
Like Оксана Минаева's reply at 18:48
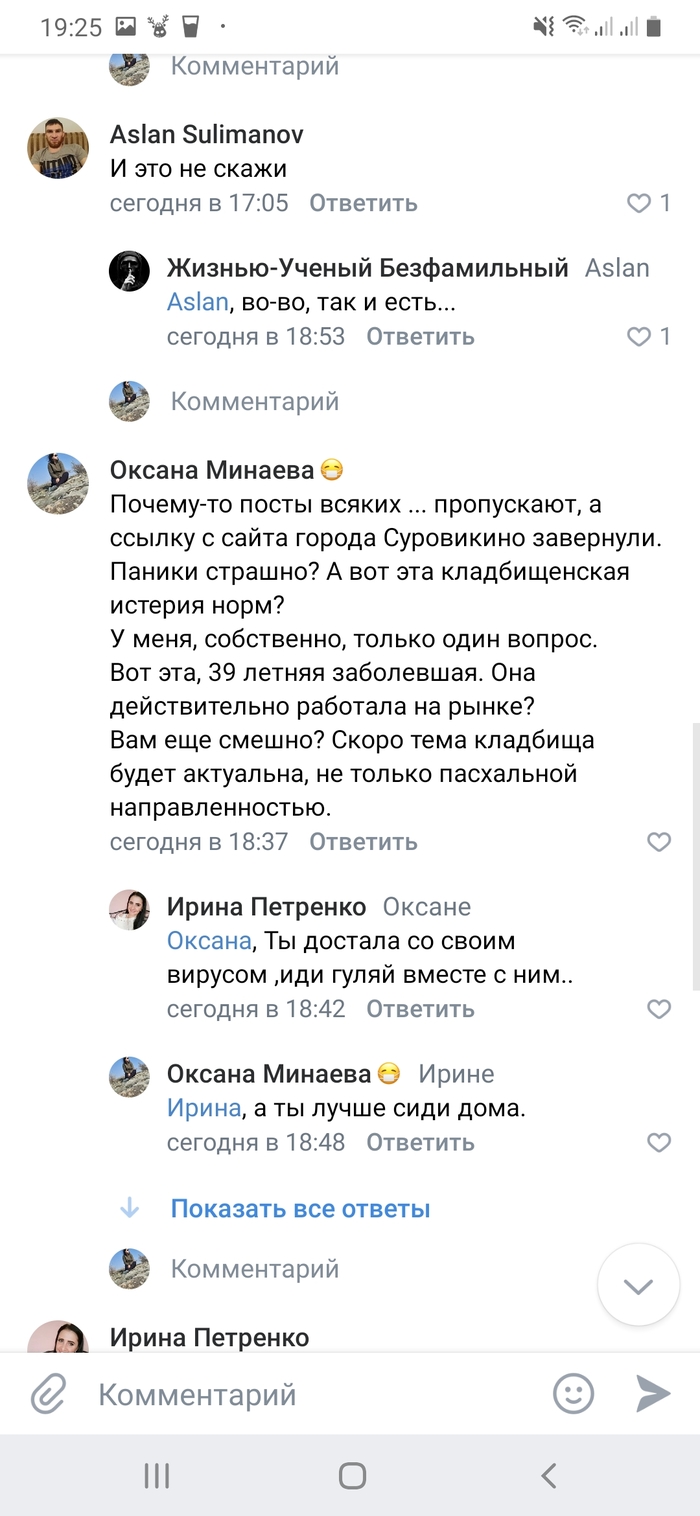pos(659,1142)
